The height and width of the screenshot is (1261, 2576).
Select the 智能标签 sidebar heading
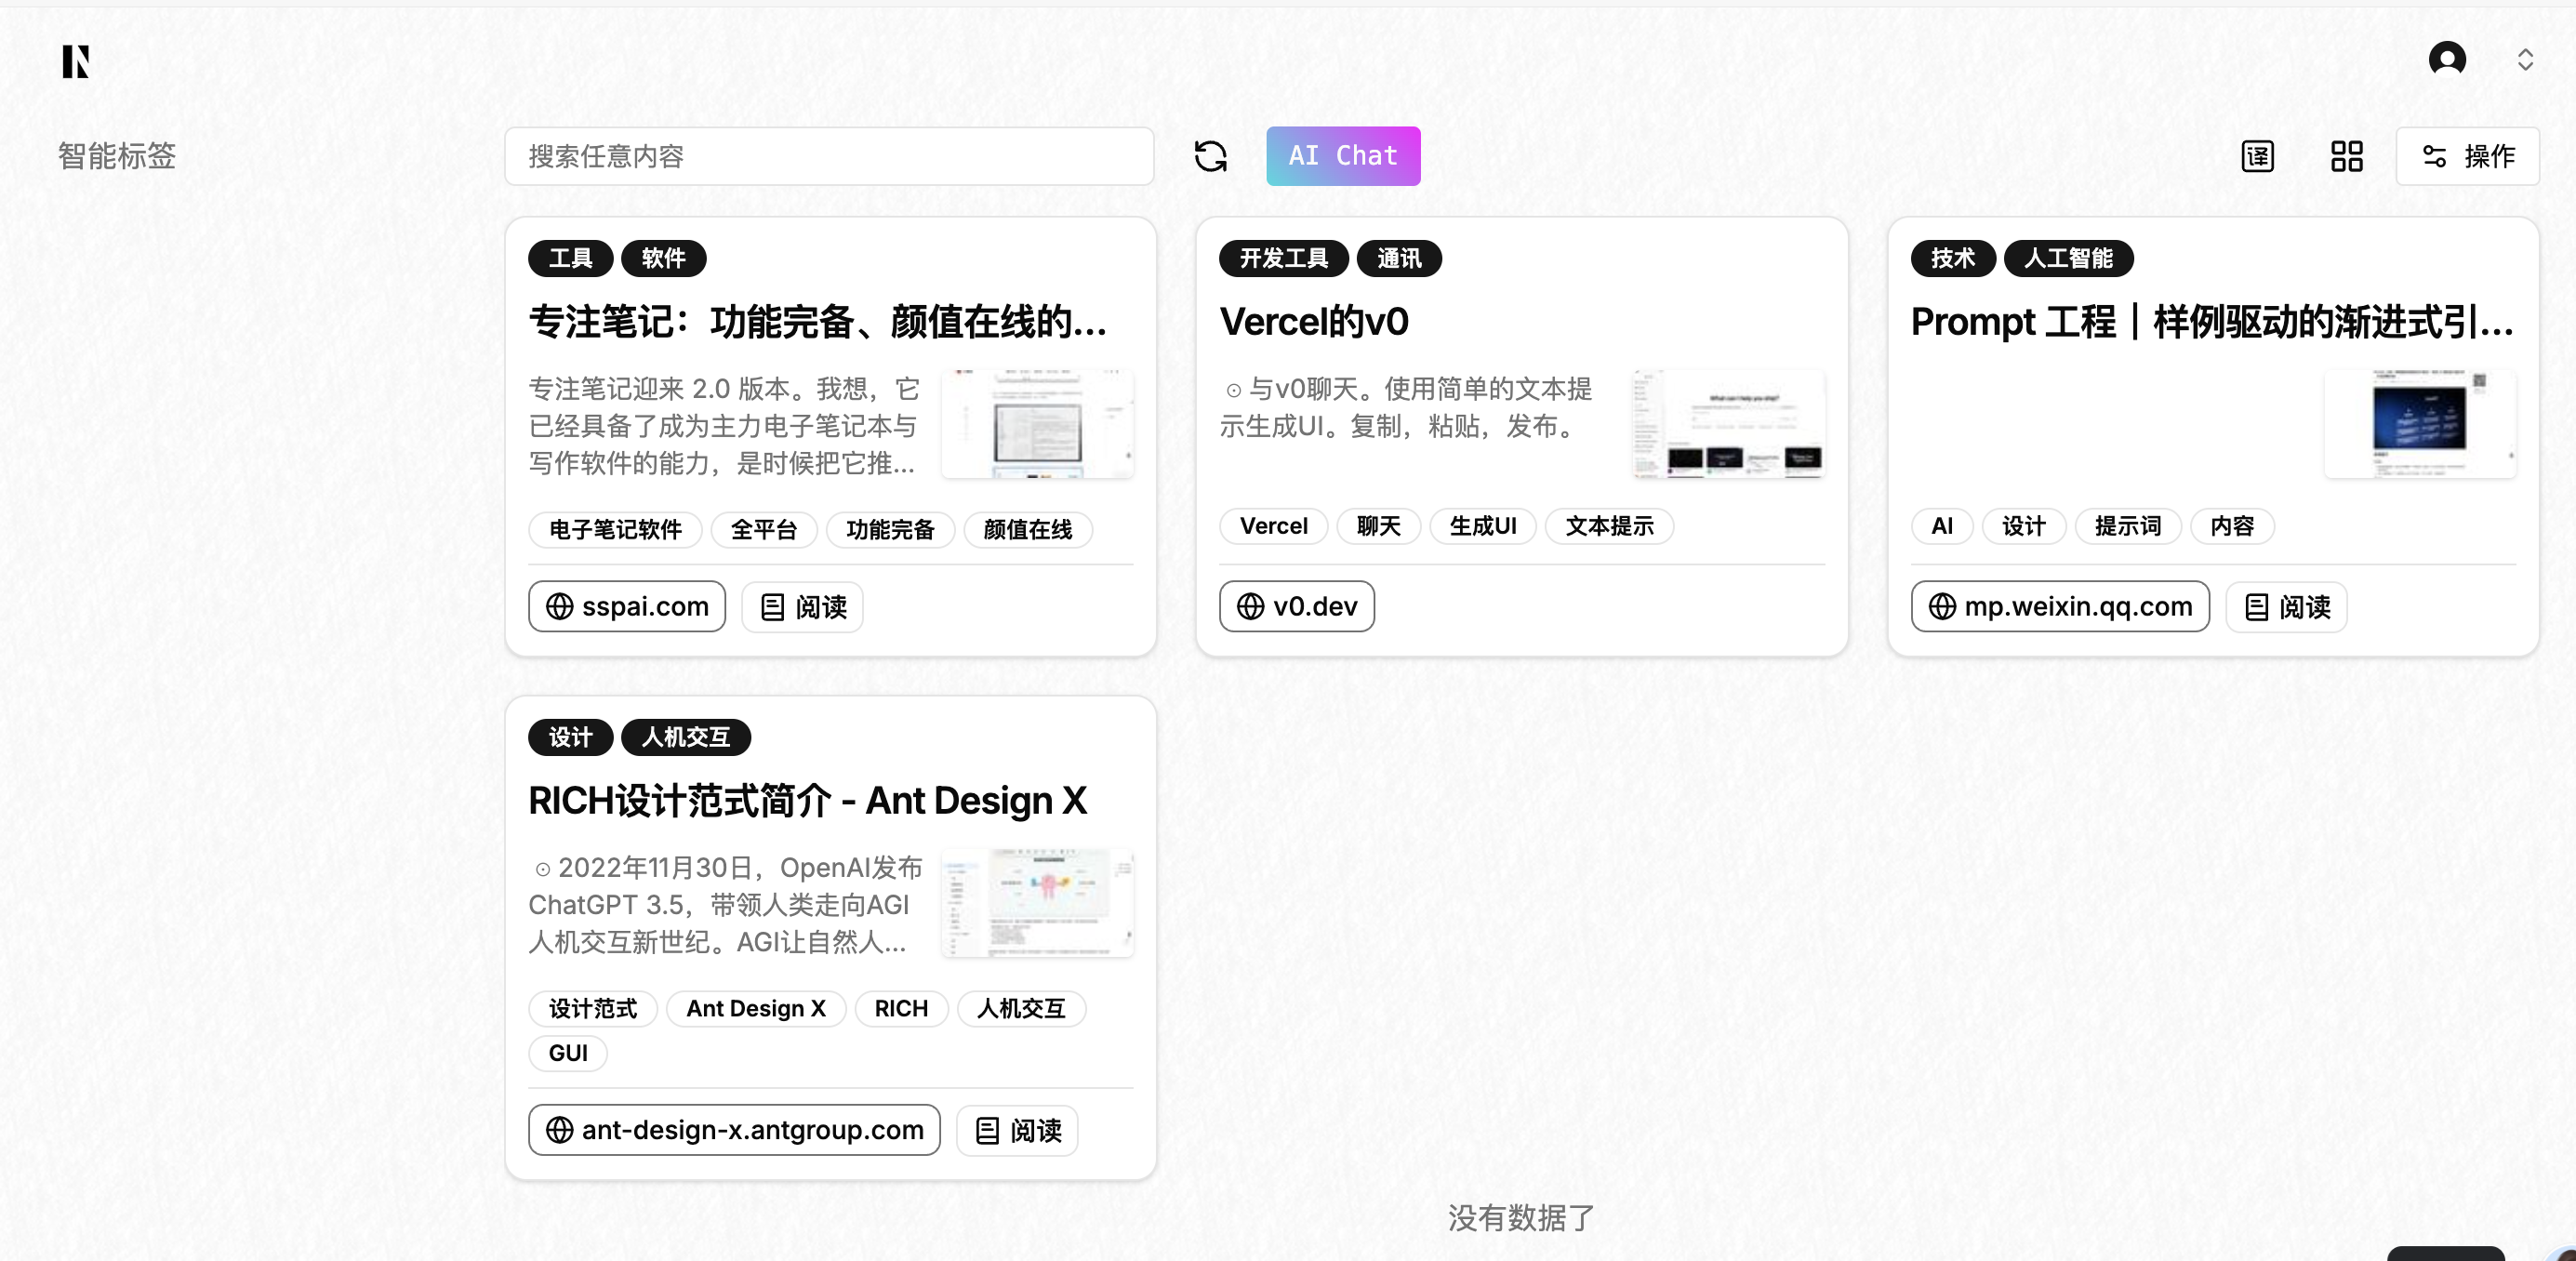117,156
